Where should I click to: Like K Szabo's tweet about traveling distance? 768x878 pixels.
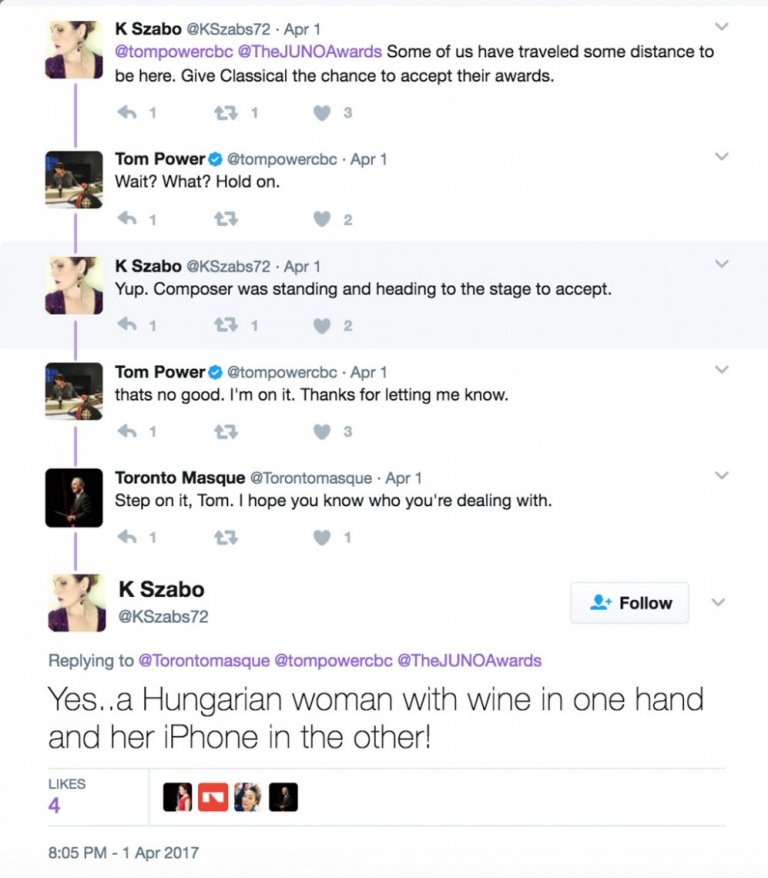[322, 113]
